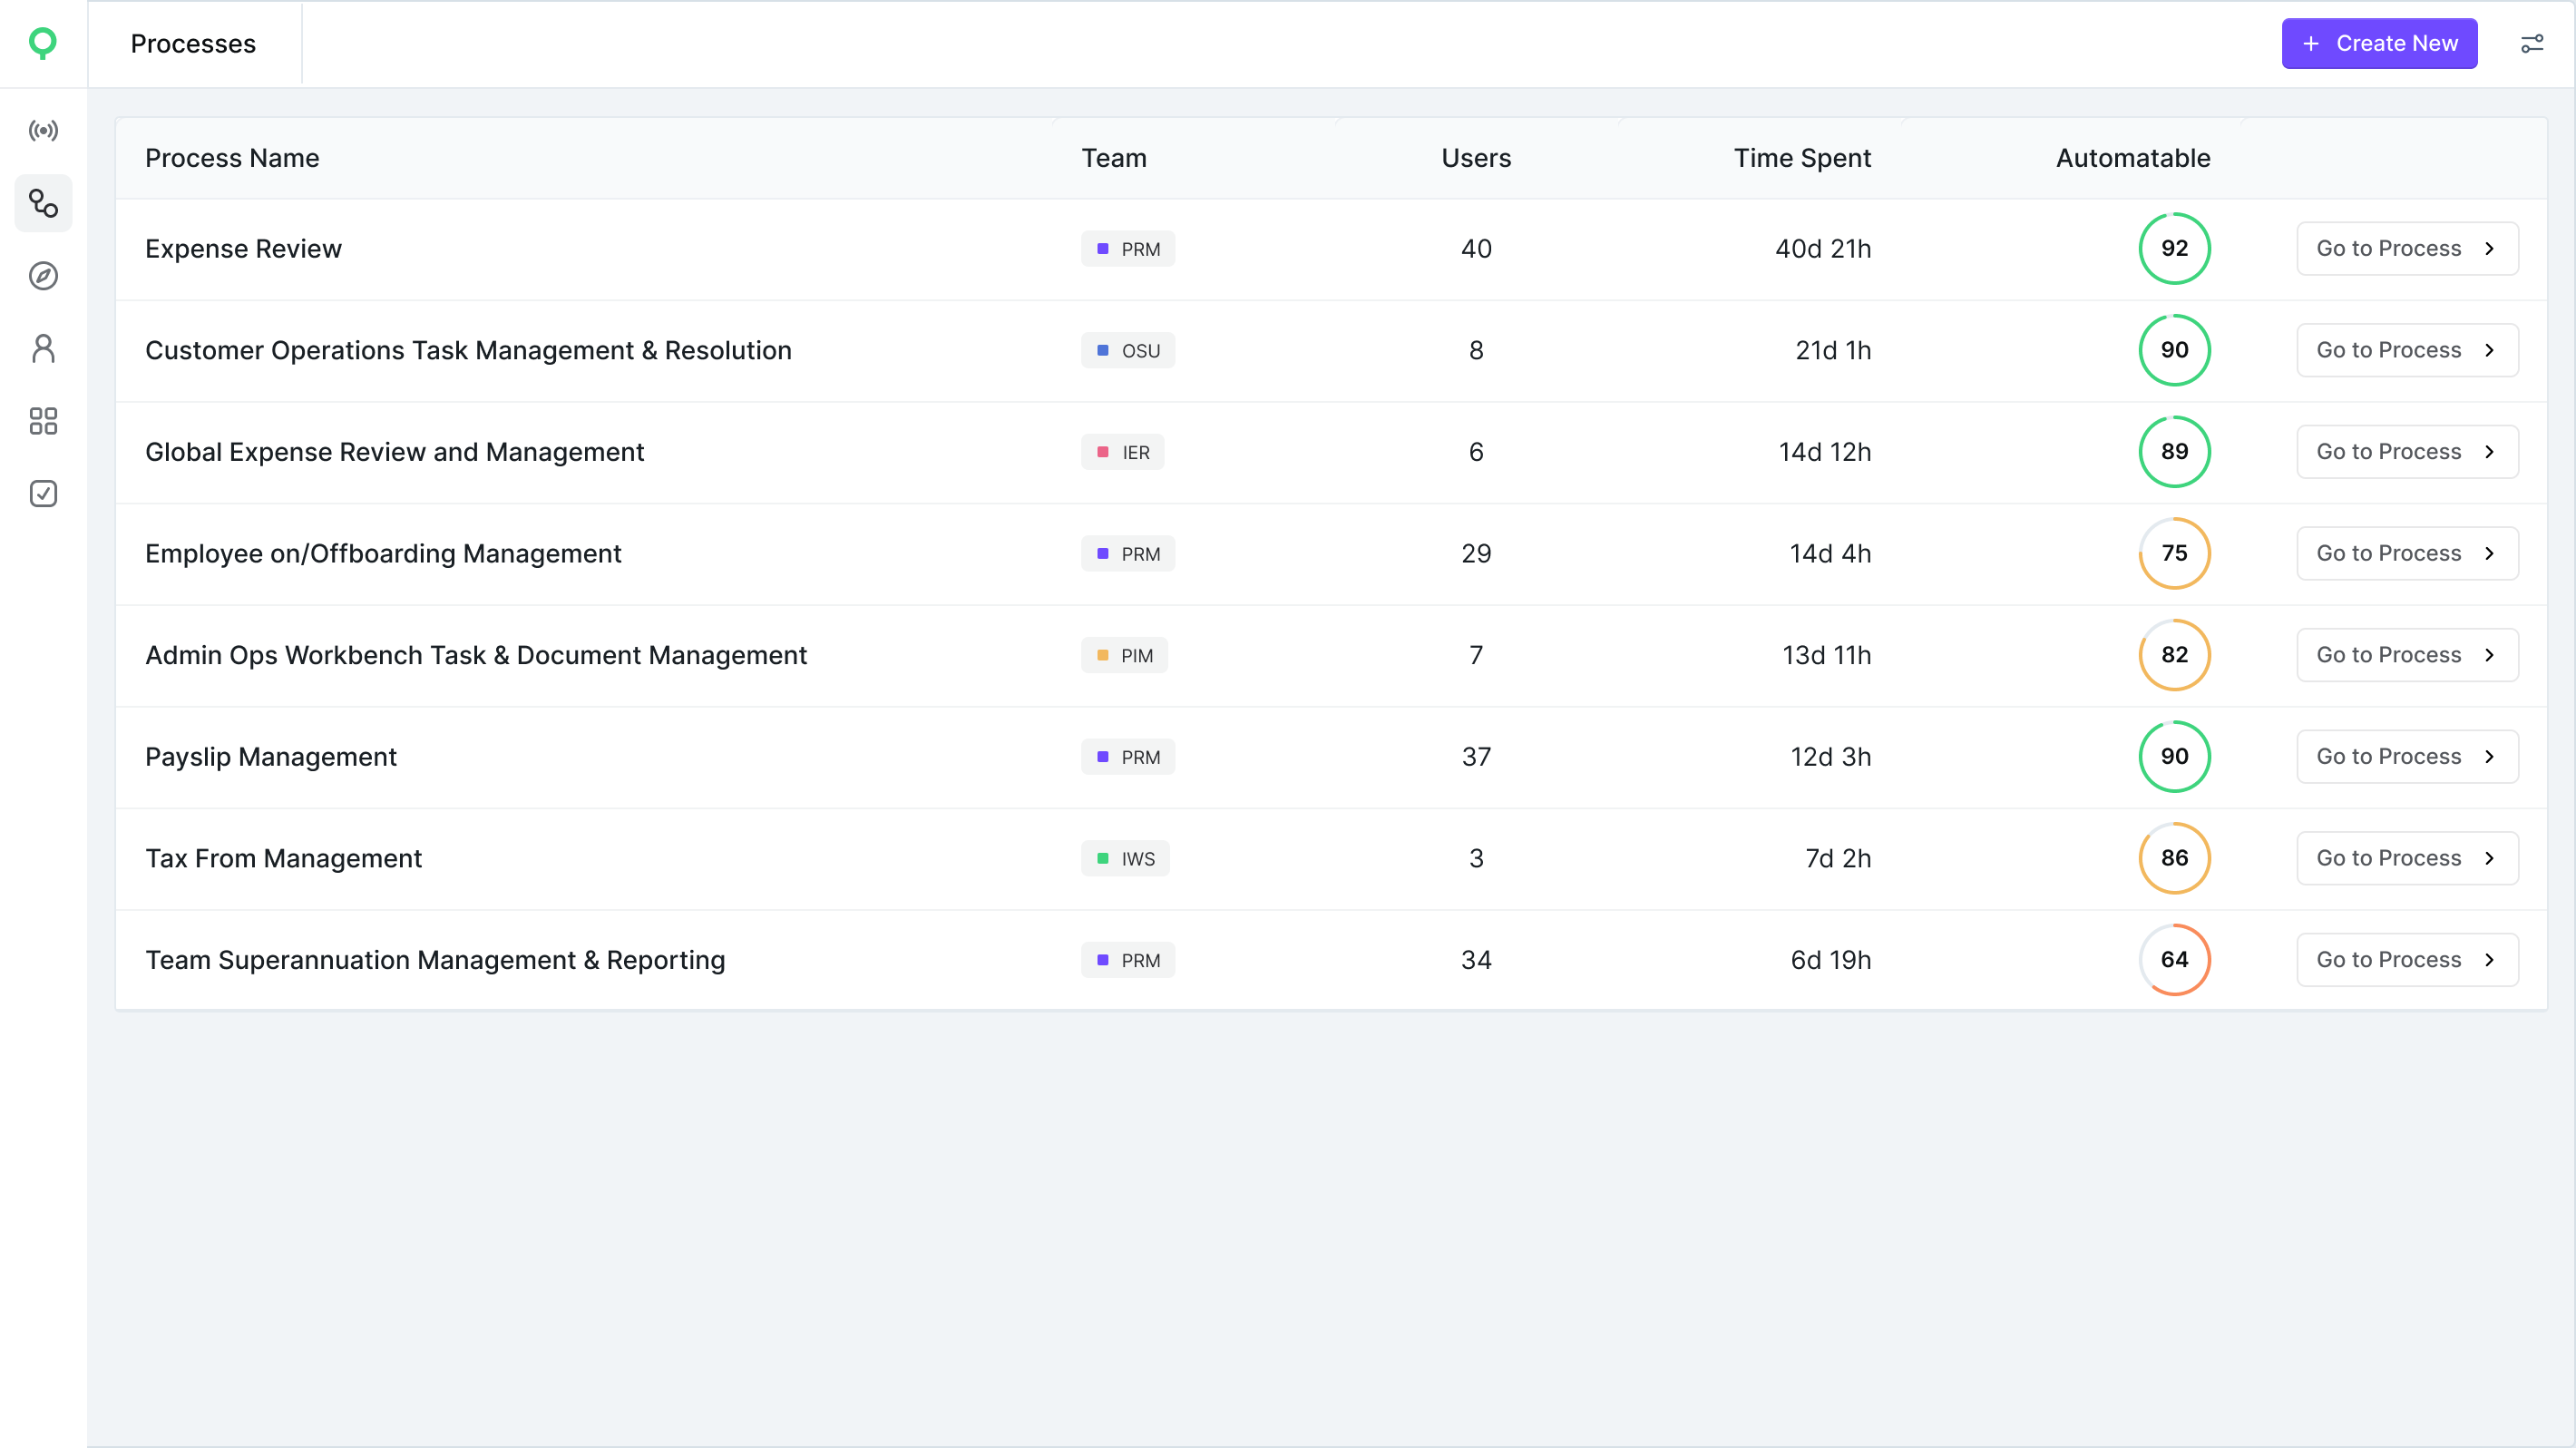
Task: Open the apps grid icon in sidebar
Action: (x=43, y=421)
